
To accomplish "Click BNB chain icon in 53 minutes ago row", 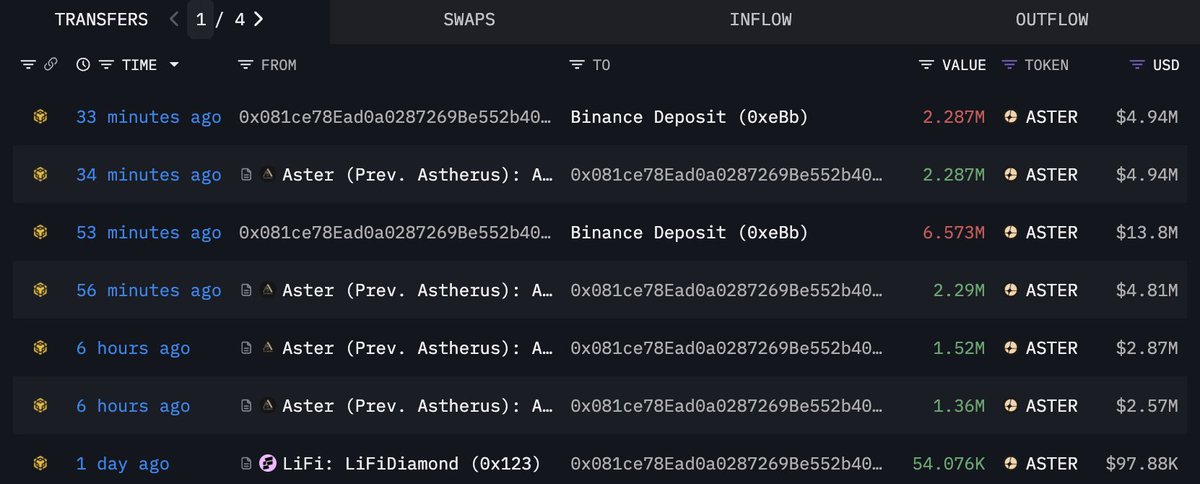I will pos(40,232).
